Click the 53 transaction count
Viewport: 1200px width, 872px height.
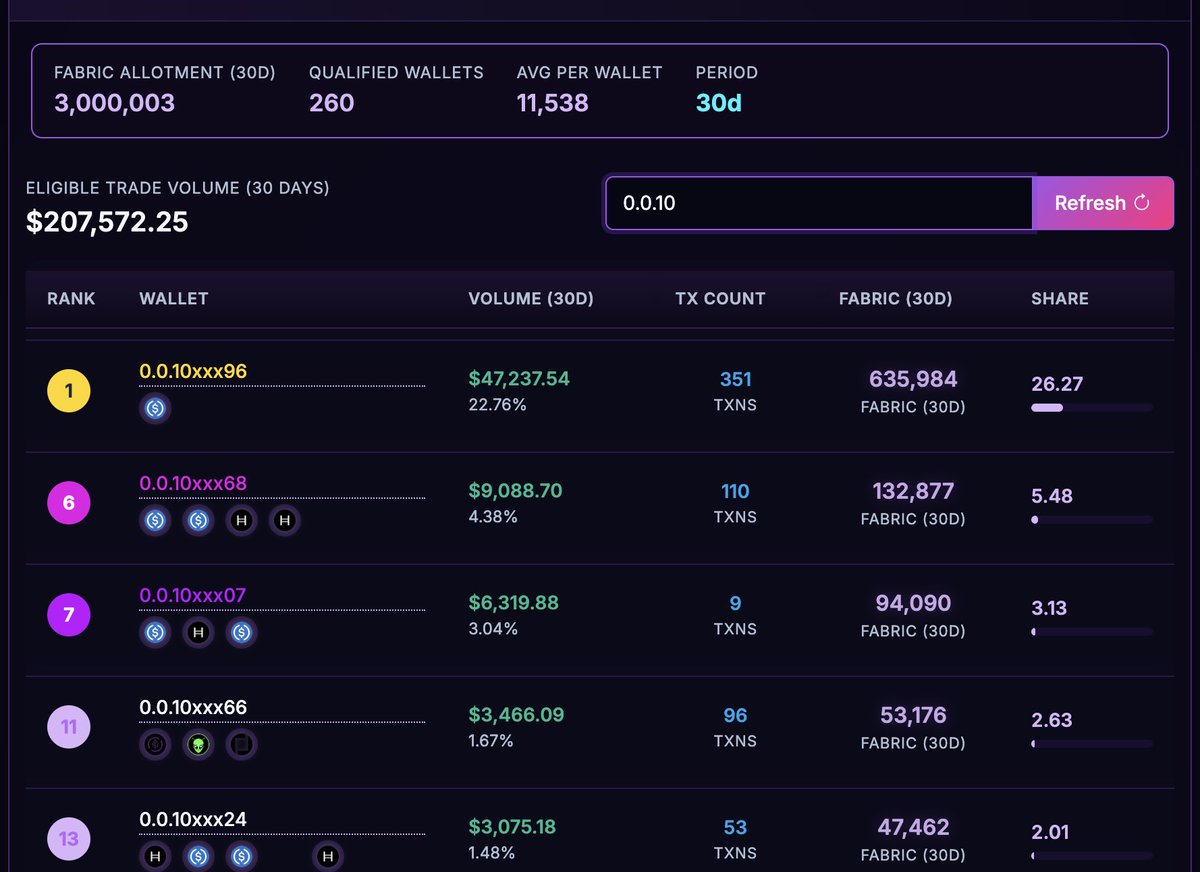[735, 827]
